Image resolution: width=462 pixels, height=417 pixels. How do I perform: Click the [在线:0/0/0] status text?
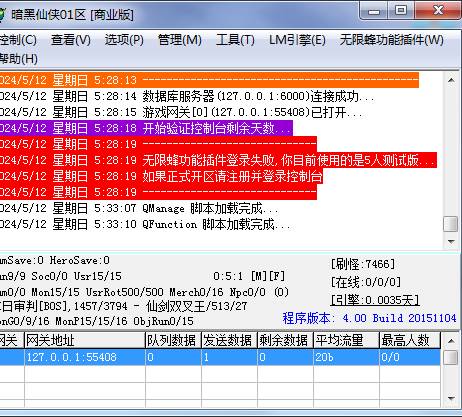[x=365, y=282]
